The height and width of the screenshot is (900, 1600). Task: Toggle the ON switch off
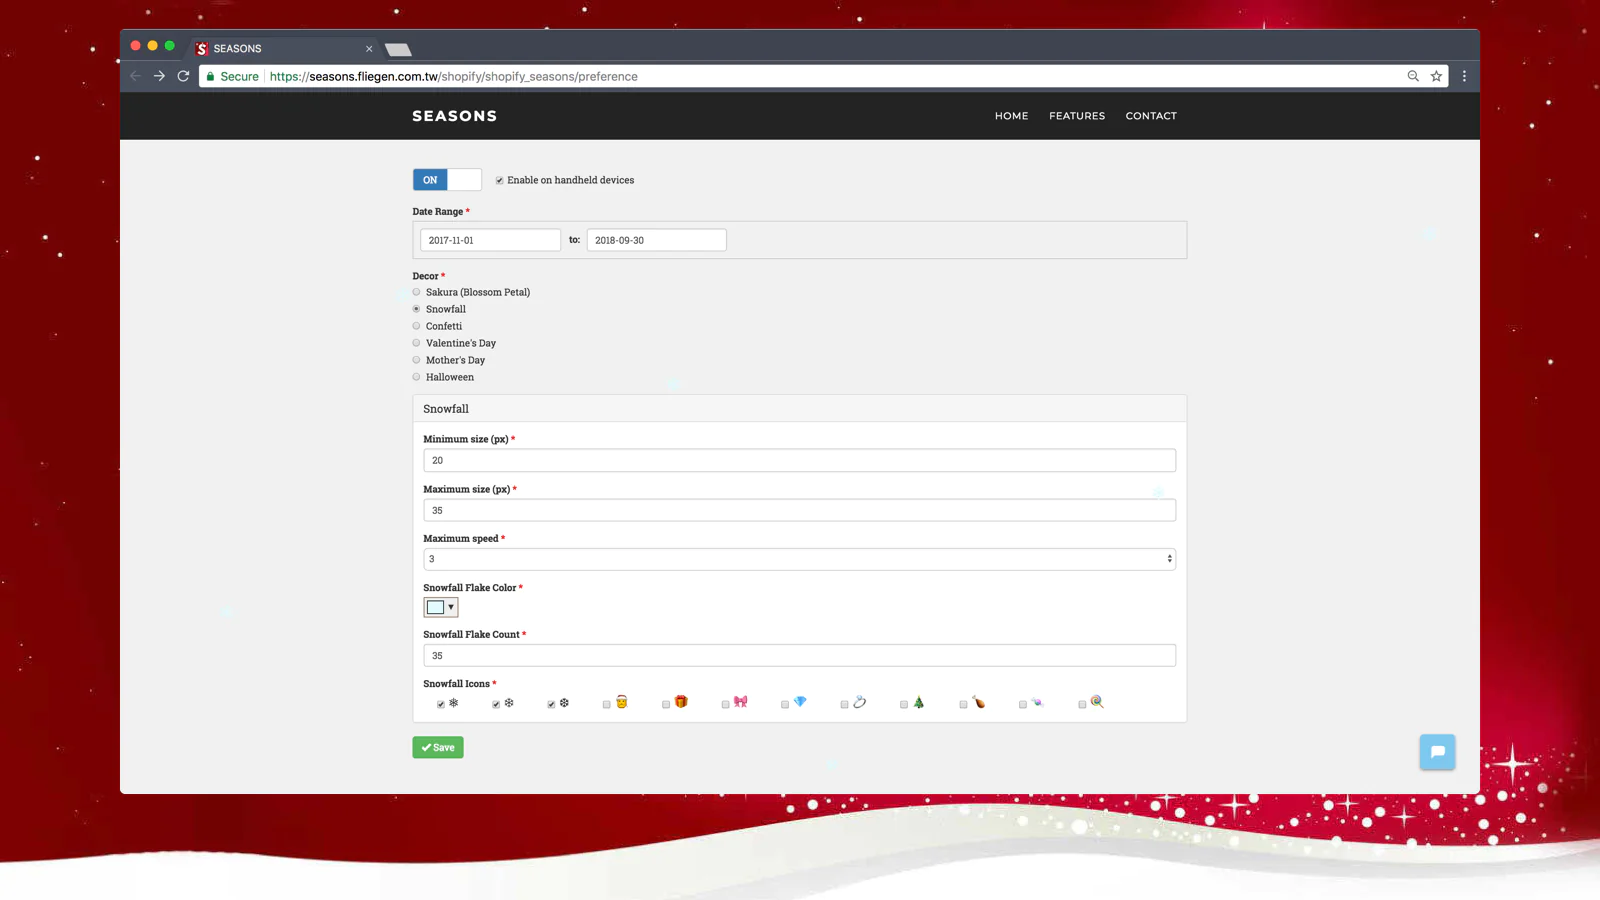[447, 180]
